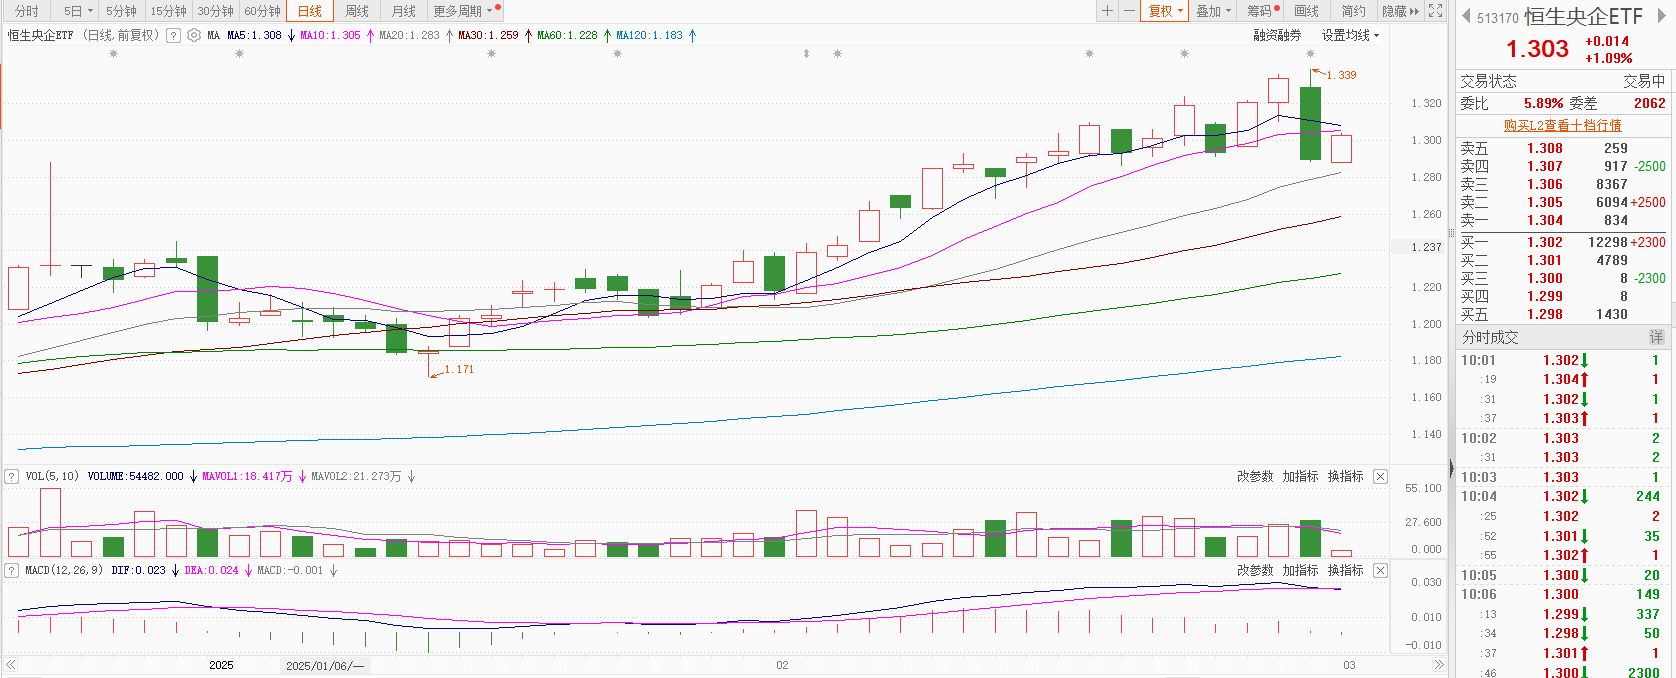1676x678 pixels.
Task: Toggle the 筹码 chip distribution view
Action: pyautogui.click(x=1262, y=11)
